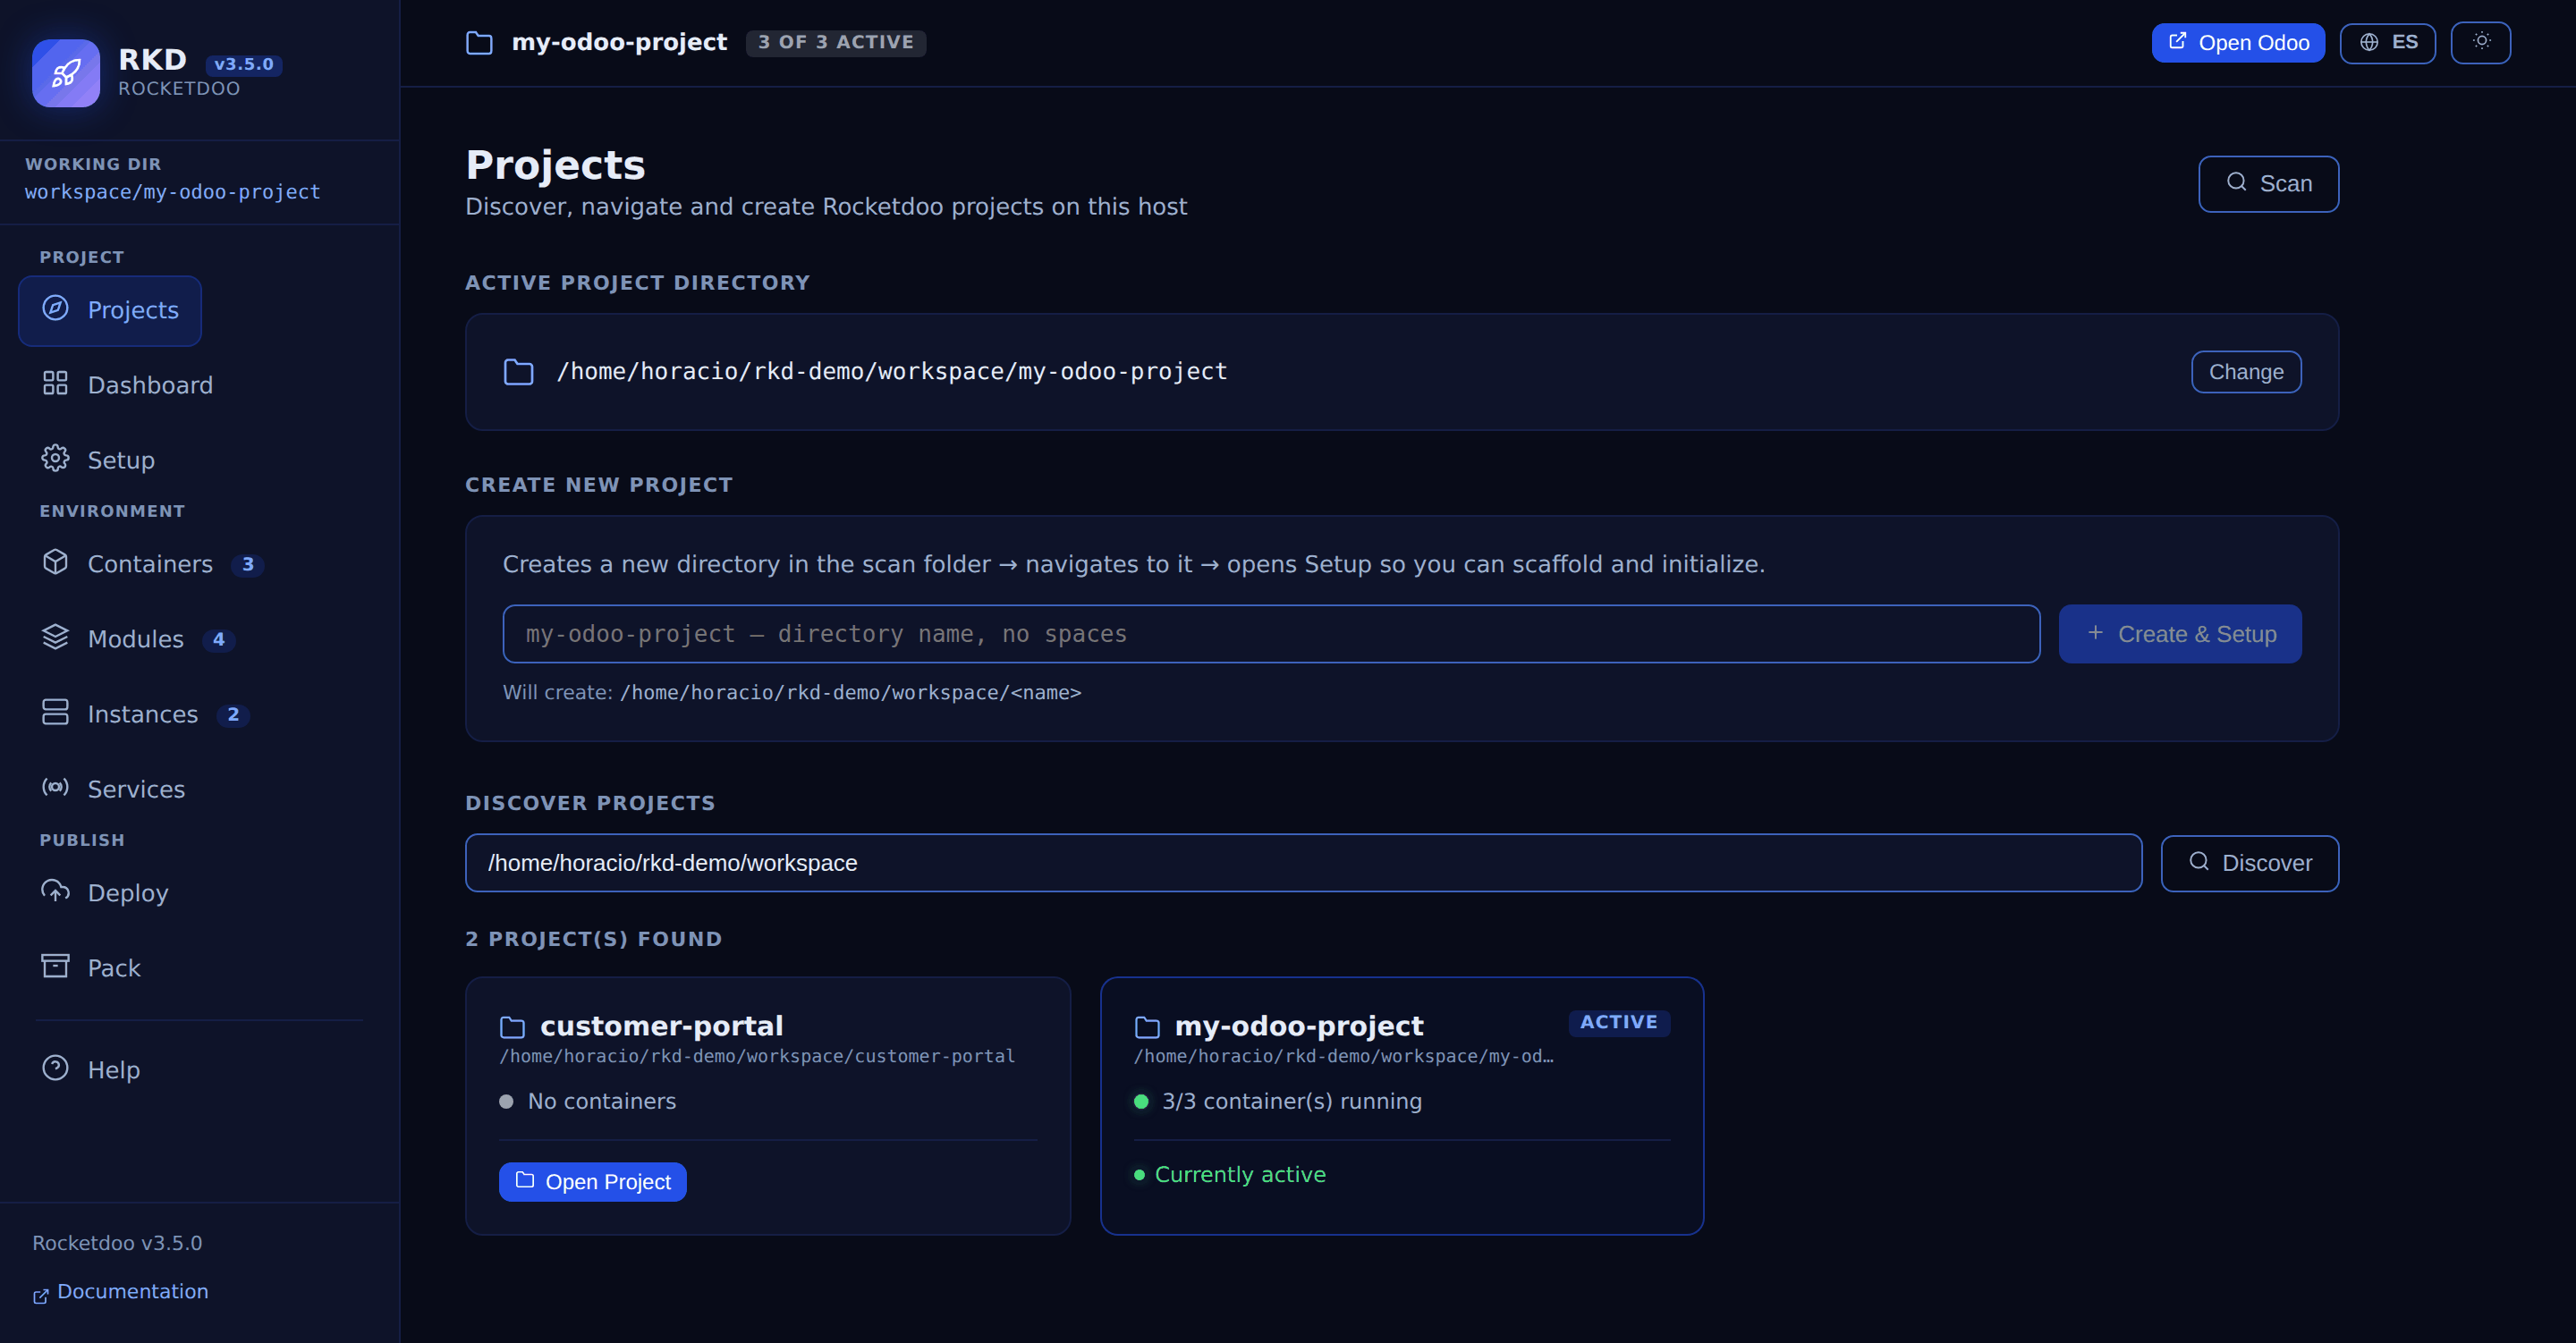Click Open Project on customer-portal card
The height and width of the screenshot is (1343, 2576).
tap(593, 1182)
